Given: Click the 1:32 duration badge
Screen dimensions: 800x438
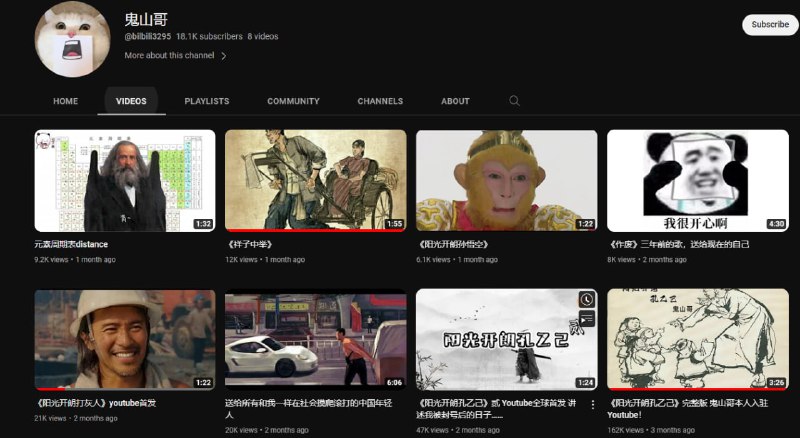Looking at the screenshot, I should (x=203, y=224).
